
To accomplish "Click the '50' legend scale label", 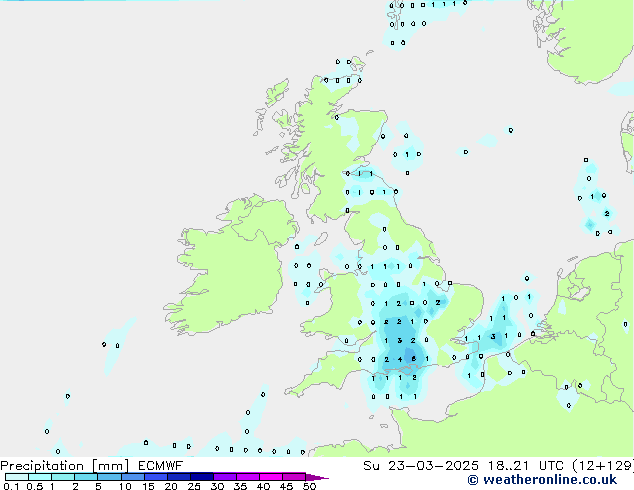I will coord(309,486).
